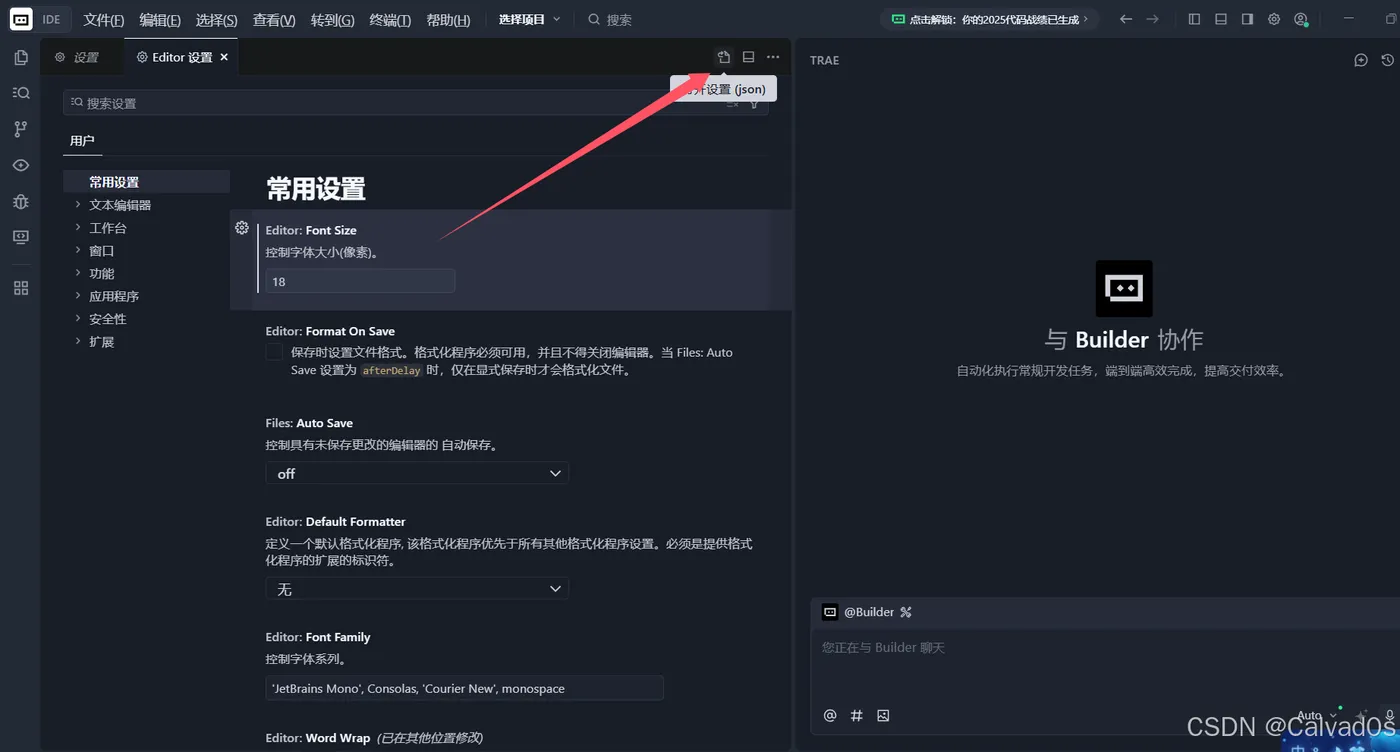Open the title bar settings gear
The height and width of the screenshot is (752, 1400).
point(1274,19)
